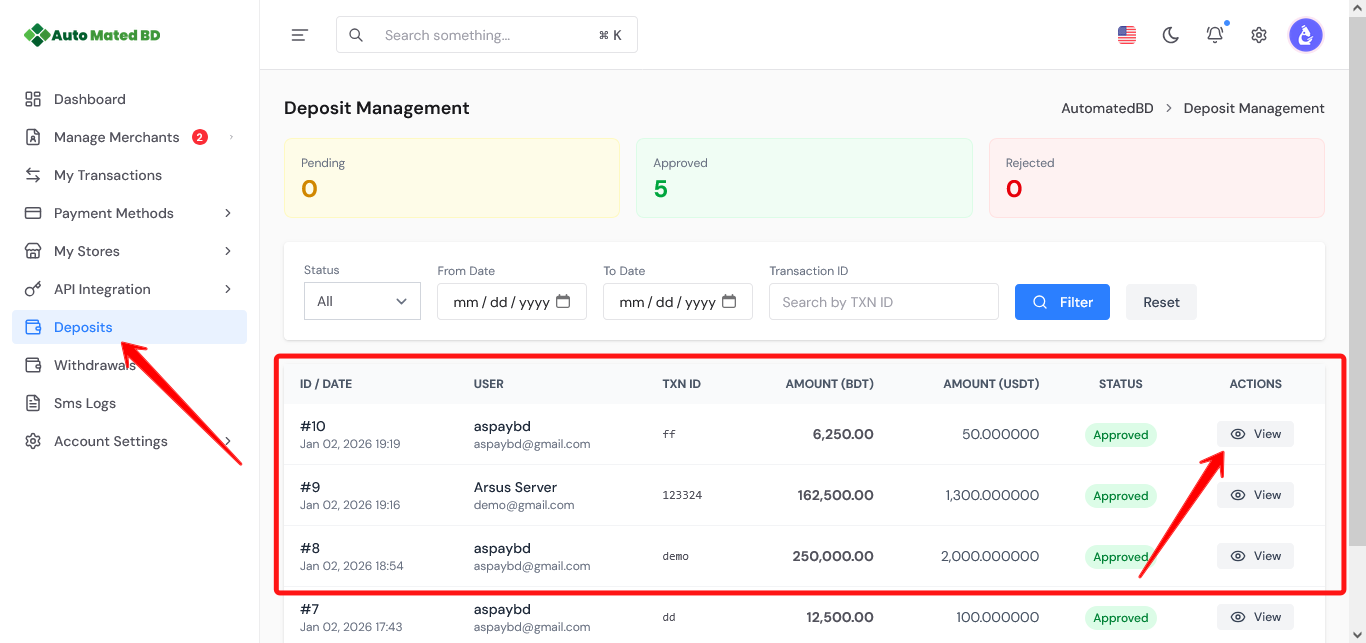Screen dimensions: 1366x643
Task: Open the Status filter dropdown
Action: (x=362, y=301)
